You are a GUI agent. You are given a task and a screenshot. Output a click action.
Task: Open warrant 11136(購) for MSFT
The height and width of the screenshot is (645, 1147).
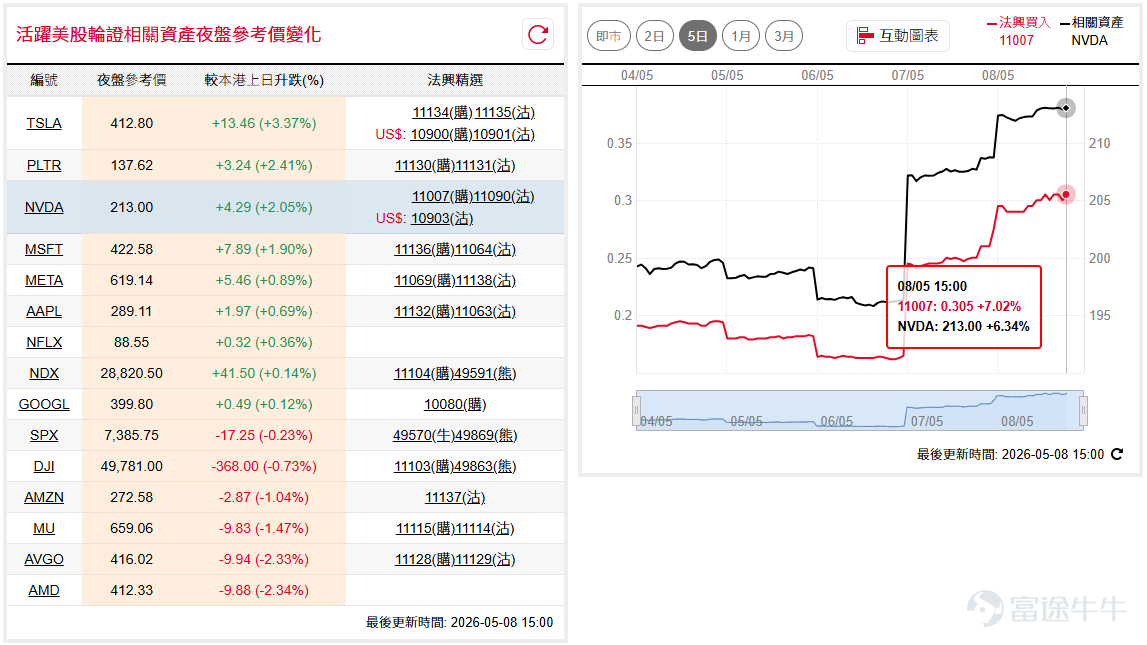(x=424, y=249)
